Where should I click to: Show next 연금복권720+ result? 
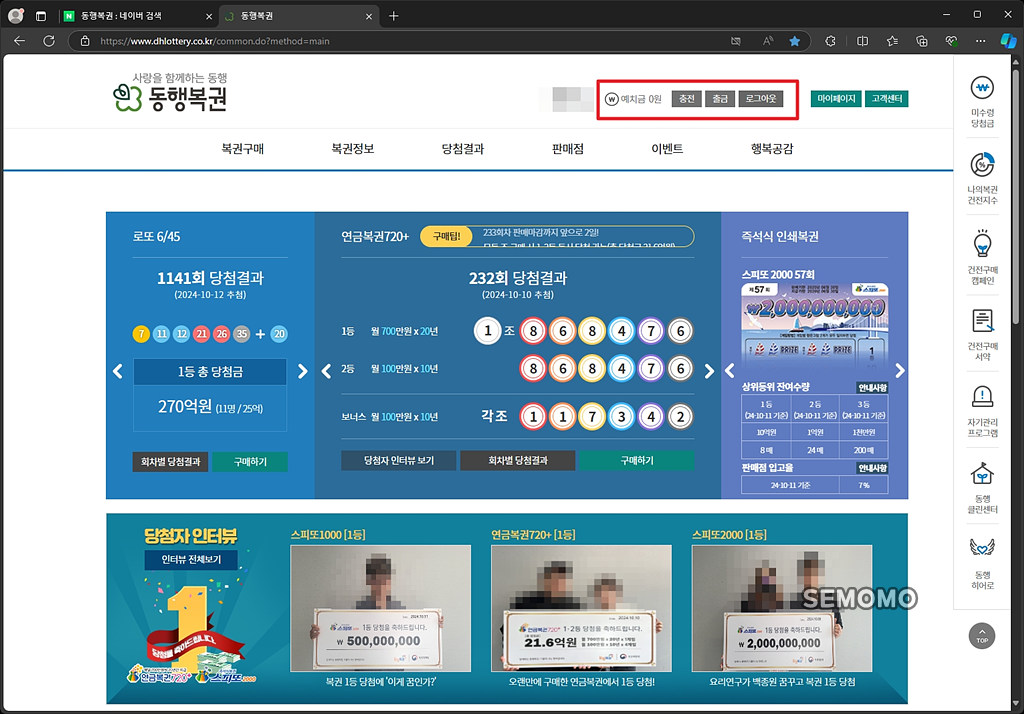click(709, 371)
